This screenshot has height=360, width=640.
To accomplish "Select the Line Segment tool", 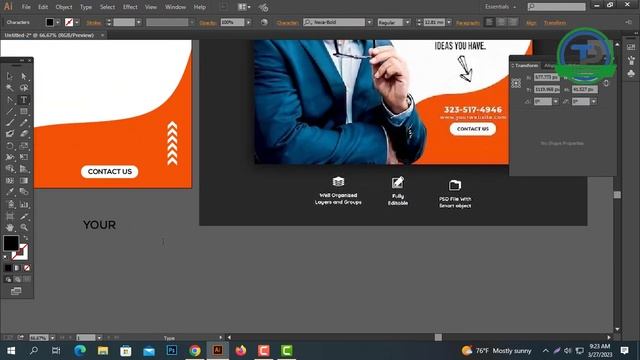I will click(10, 111).
